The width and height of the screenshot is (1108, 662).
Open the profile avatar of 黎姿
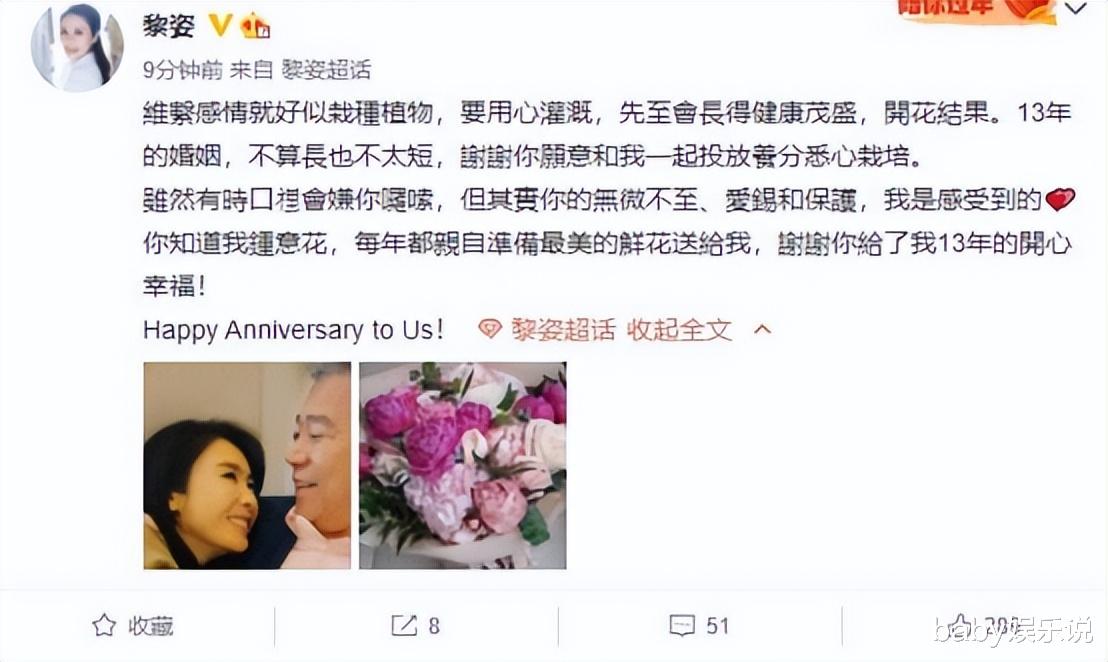pyautogui.click(x=76, y=47)
